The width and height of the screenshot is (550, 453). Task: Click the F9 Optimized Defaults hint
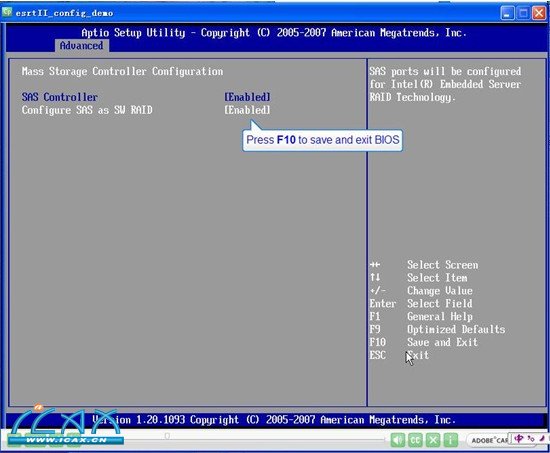tap(437, 329)
